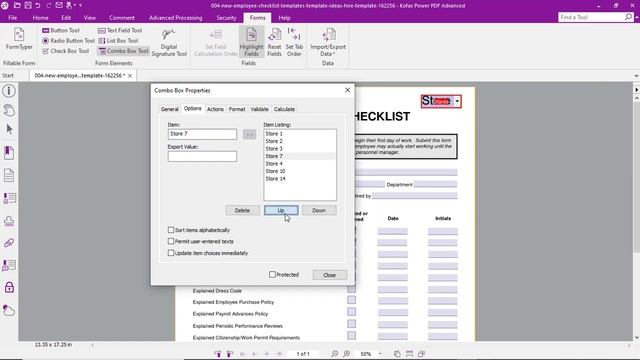This screenshot has height=360, width=640.
Task: Select Store 10 in Item Listing
Action: click(300, 171)
